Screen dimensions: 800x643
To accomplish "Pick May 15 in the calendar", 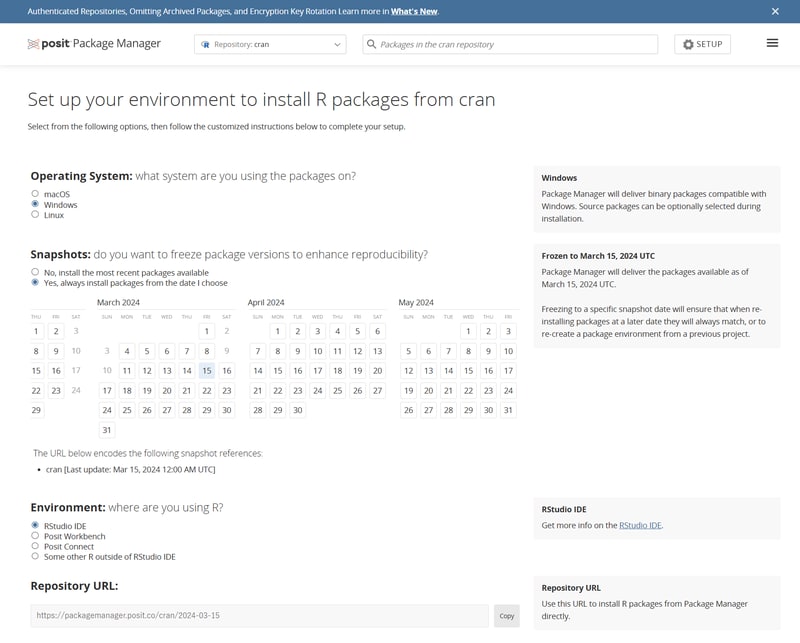I will pos(468,370).
